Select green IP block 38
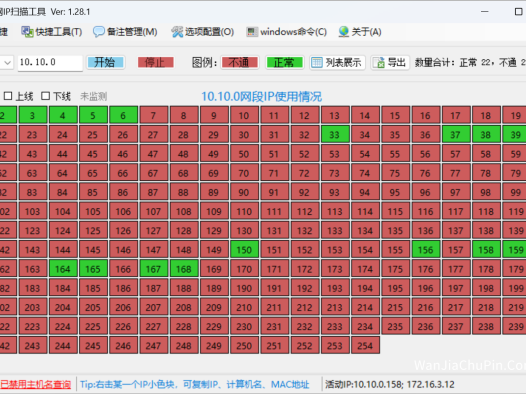This screenshot has width=526, height=394. (x=486, y=134)
